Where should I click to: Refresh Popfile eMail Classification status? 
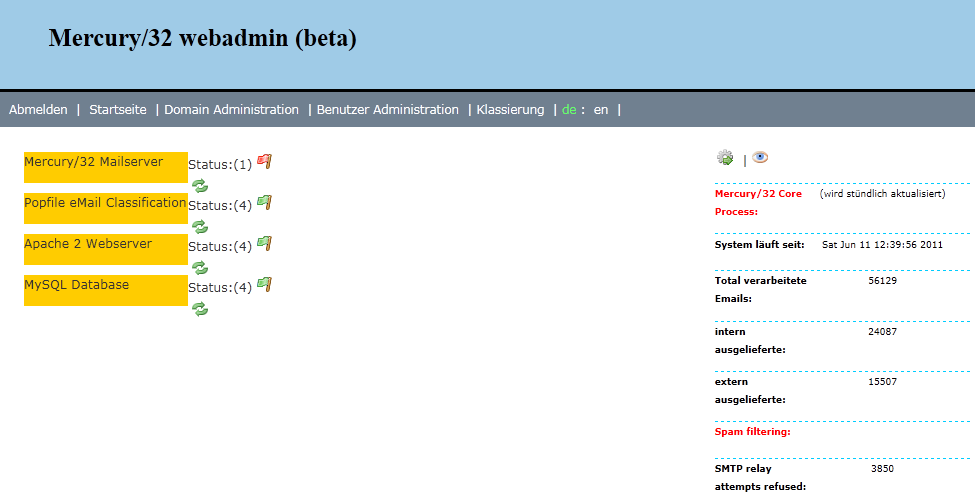pyautogui.click(x=200, y=226)
